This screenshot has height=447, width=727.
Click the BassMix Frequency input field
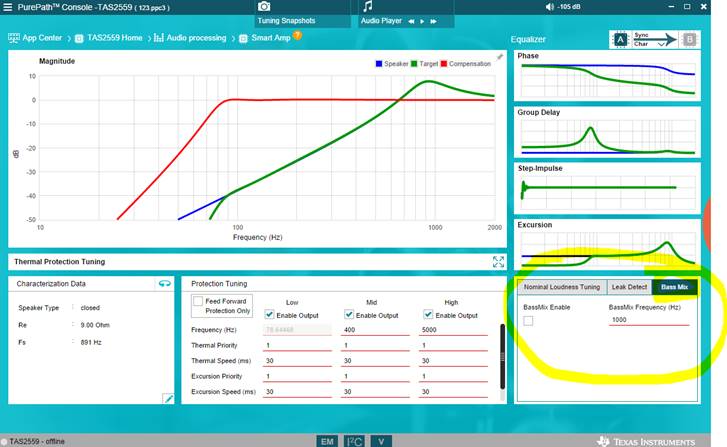pyautogui.click(x=649, y=320)
